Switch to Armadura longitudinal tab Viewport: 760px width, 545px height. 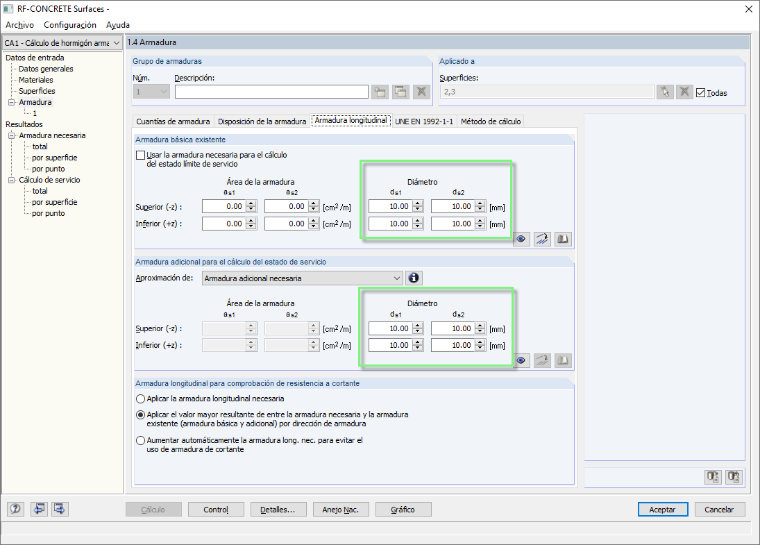click(x=351, y=120)
